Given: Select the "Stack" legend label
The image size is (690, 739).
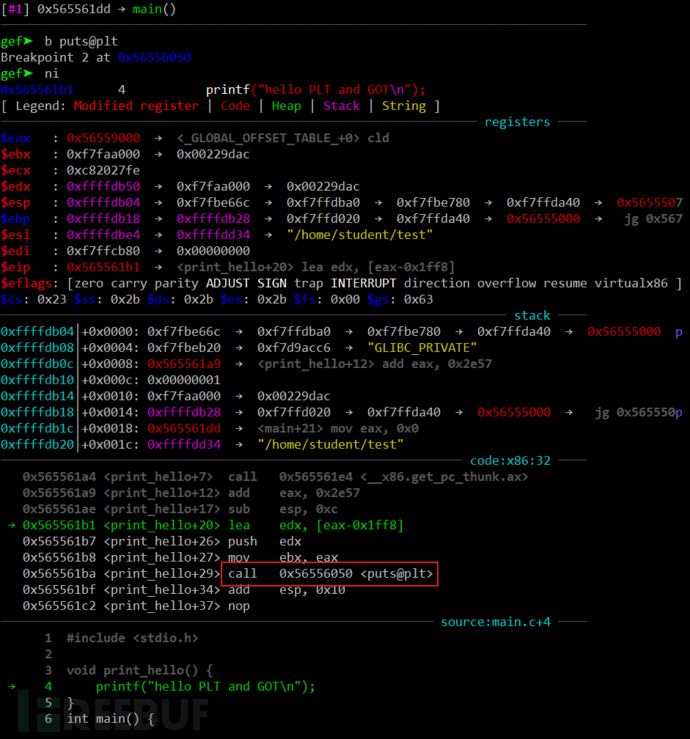Looking at the screenshot, I should [343, 105].
